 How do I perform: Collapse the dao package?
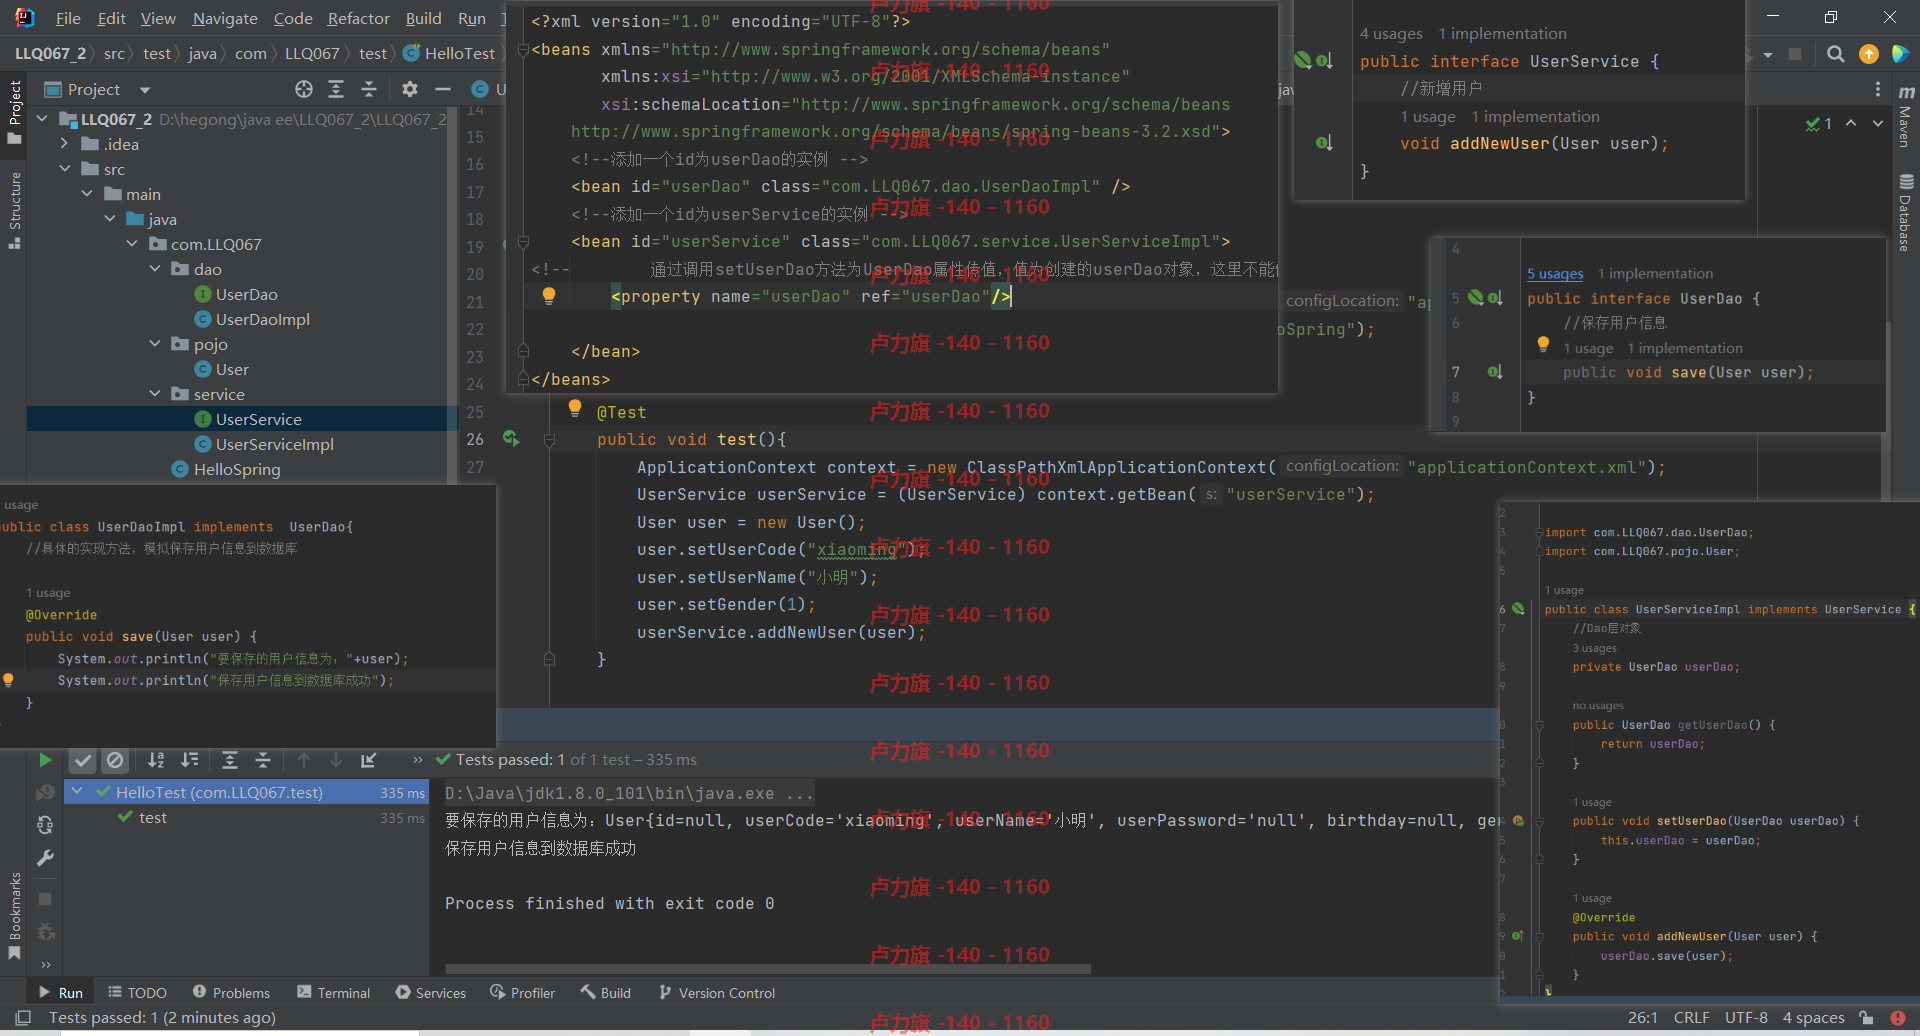tap(155, 269)
